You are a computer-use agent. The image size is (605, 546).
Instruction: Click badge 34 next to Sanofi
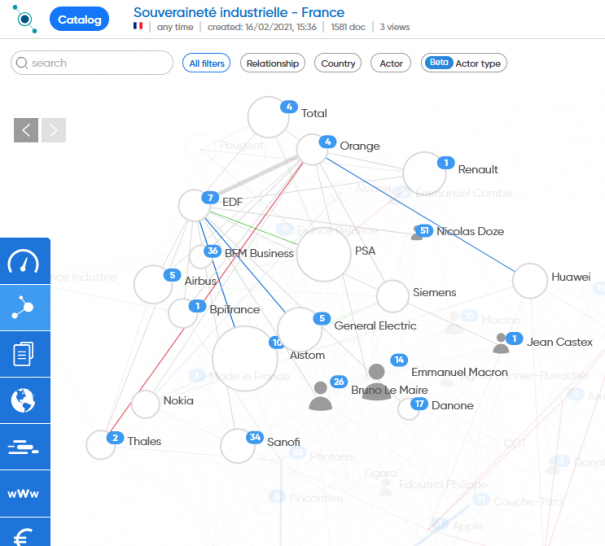coord(255,437)
